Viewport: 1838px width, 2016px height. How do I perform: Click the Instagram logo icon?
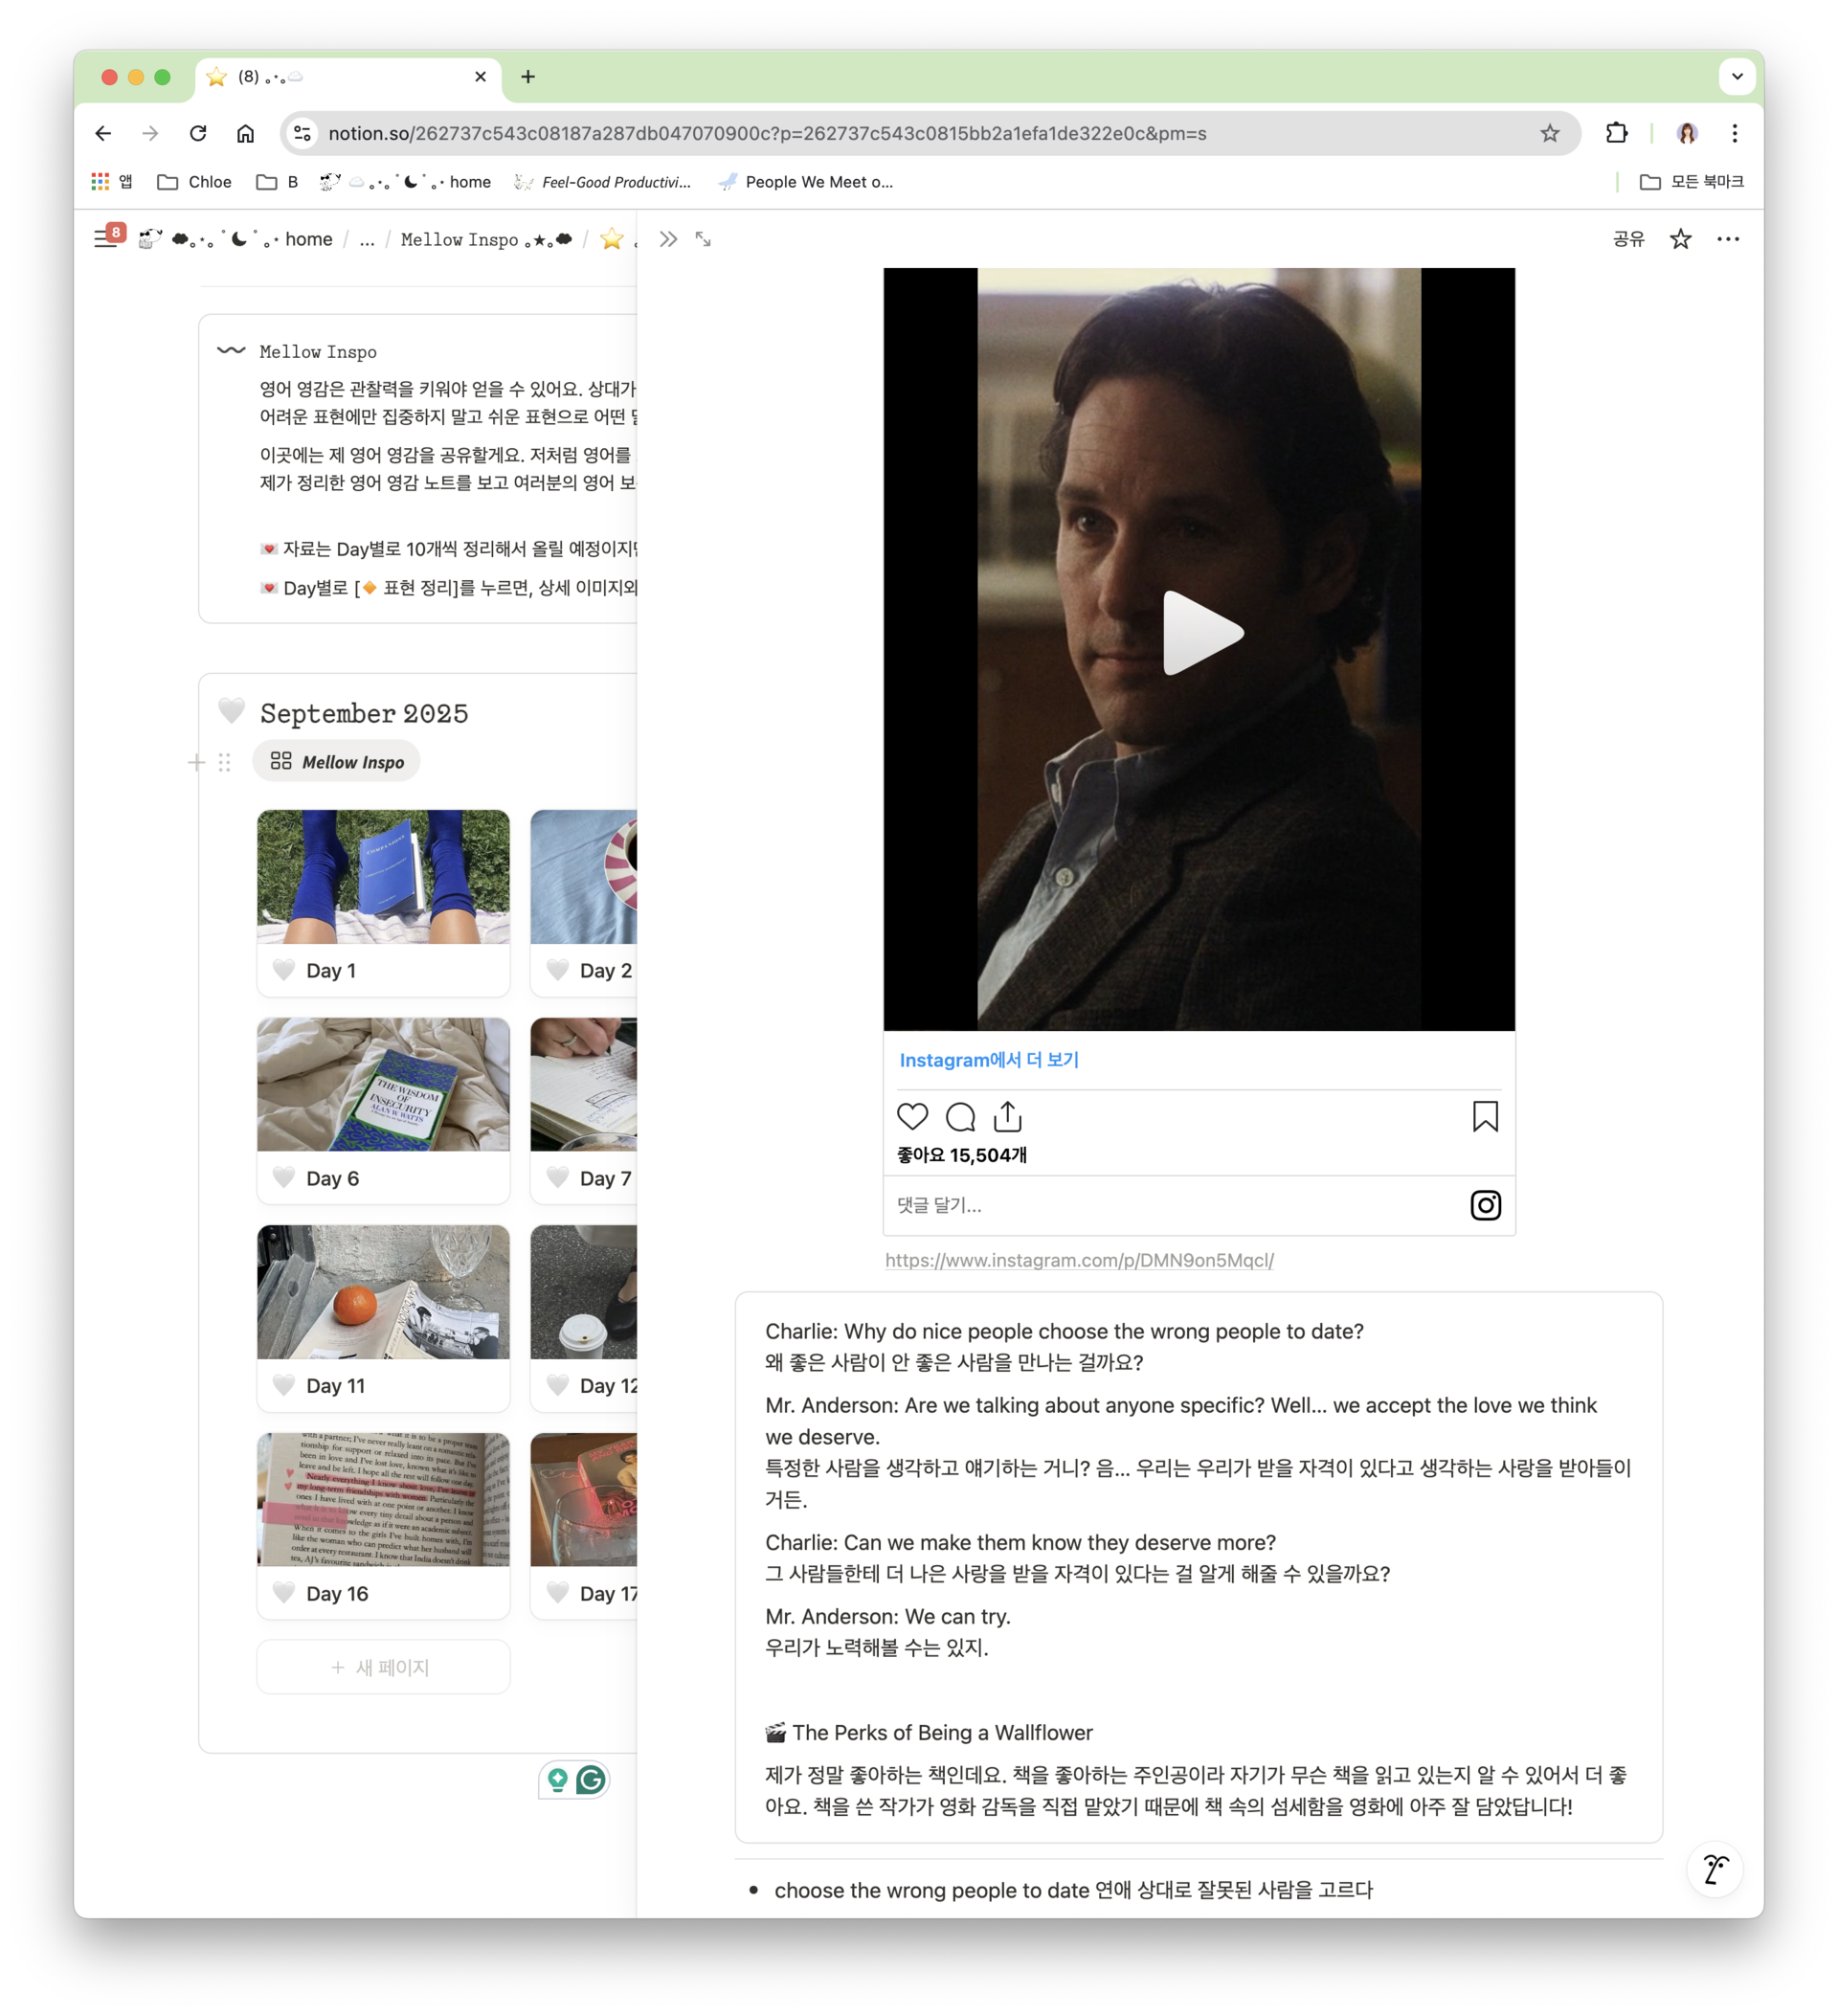click(x=1485, y=1205)
